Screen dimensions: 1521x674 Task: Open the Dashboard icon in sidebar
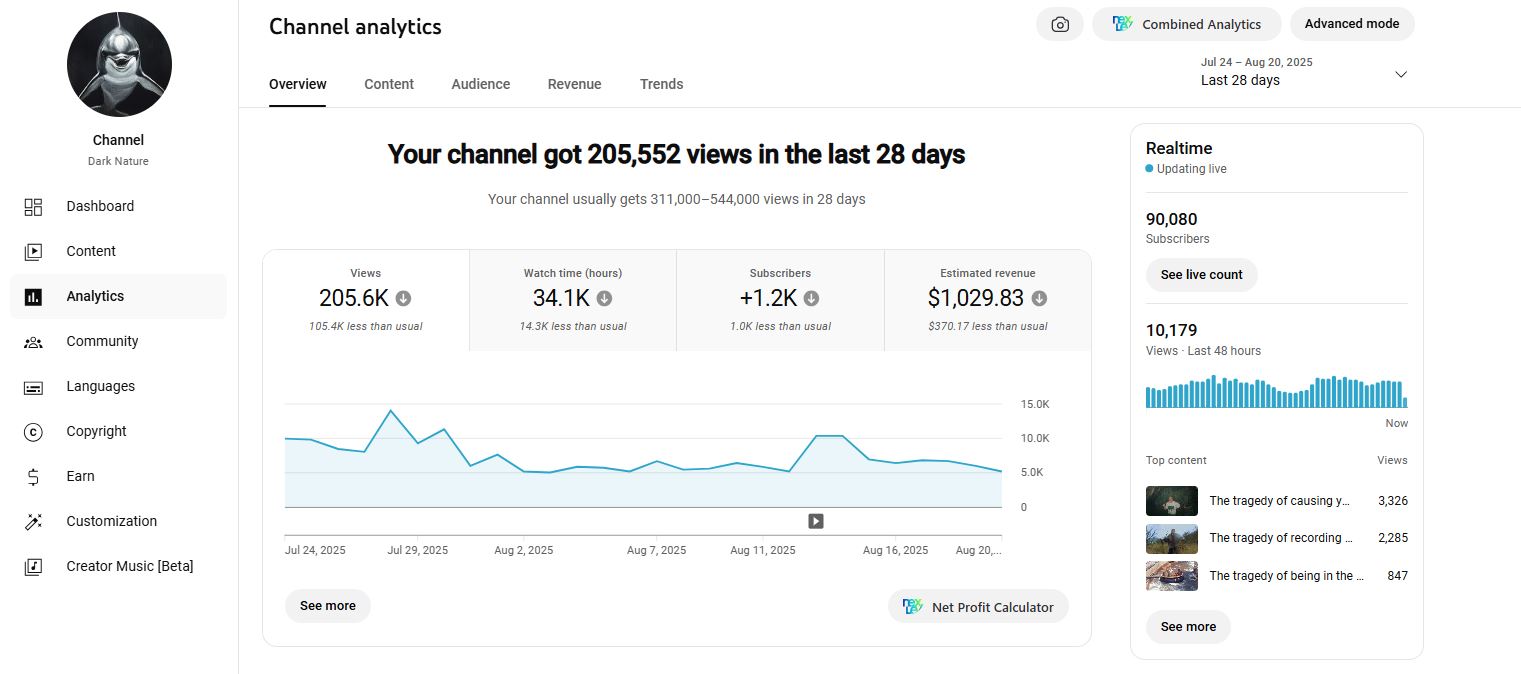point(33,207)
